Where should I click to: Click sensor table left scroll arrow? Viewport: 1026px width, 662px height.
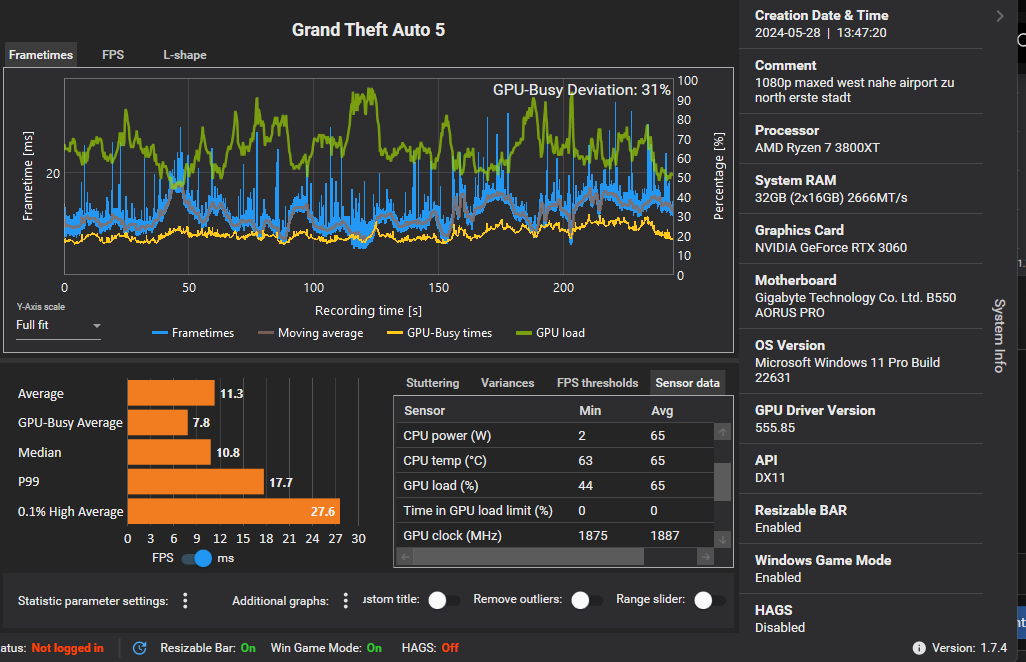405,557
